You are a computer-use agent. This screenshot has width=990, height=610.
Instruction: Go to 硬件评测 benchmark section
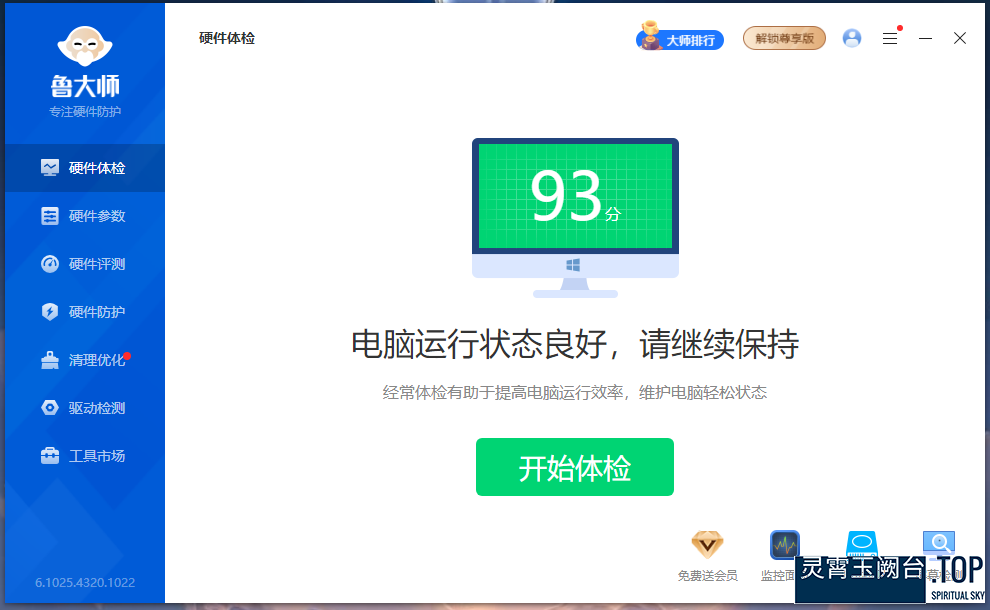click(84, 264)
